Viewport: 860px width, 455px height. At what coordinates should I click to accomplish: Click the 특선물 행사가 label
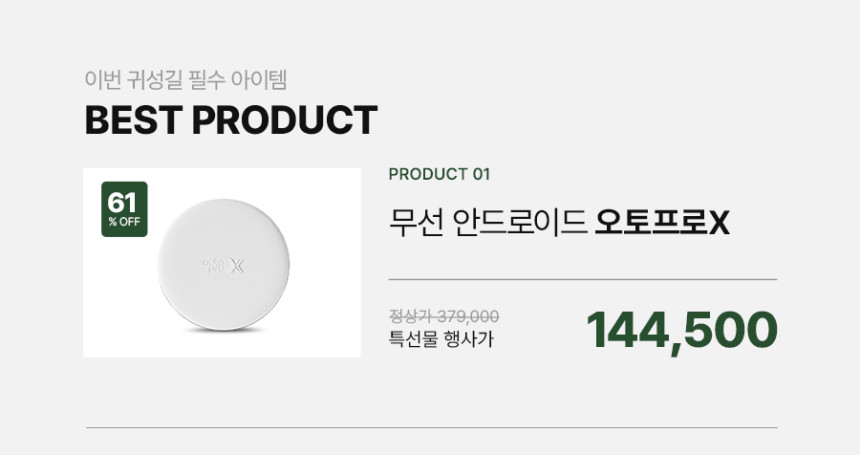(441, 339)
